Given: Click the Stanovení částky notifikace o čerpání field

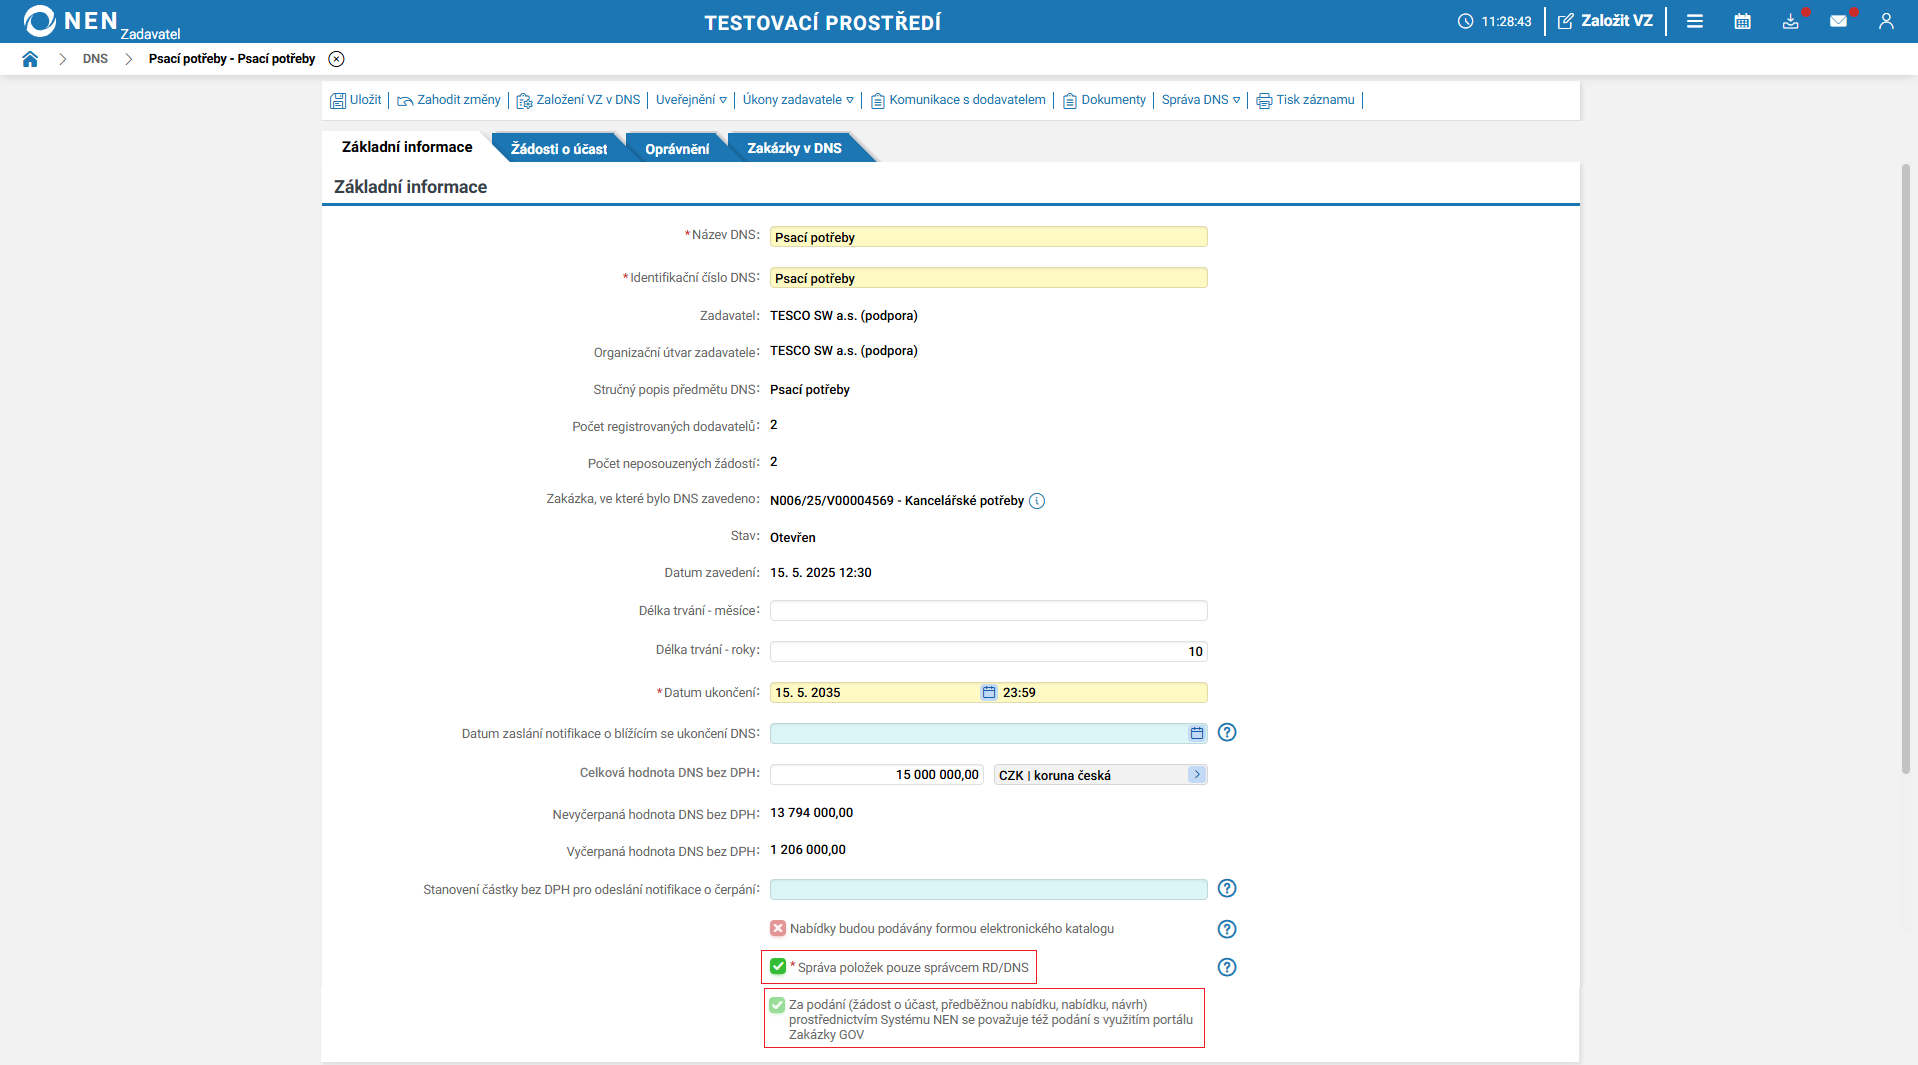Looking at the screenshot, I should coord(988,890).
